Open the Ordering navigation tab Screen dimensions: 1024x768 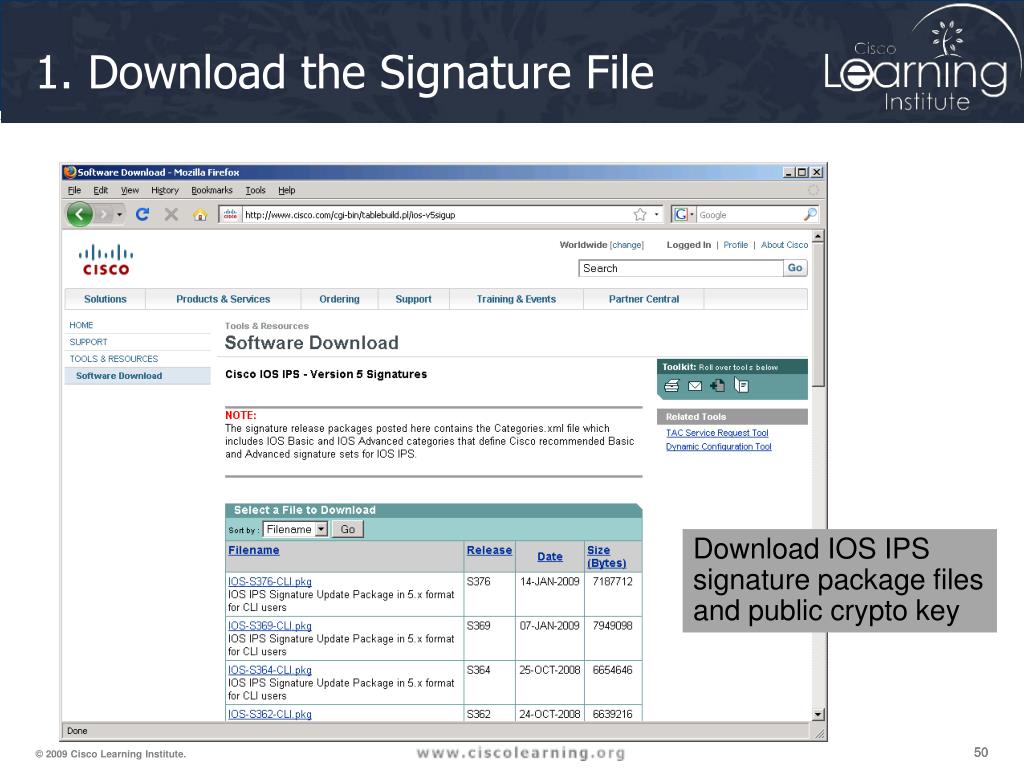click(340, 299)
